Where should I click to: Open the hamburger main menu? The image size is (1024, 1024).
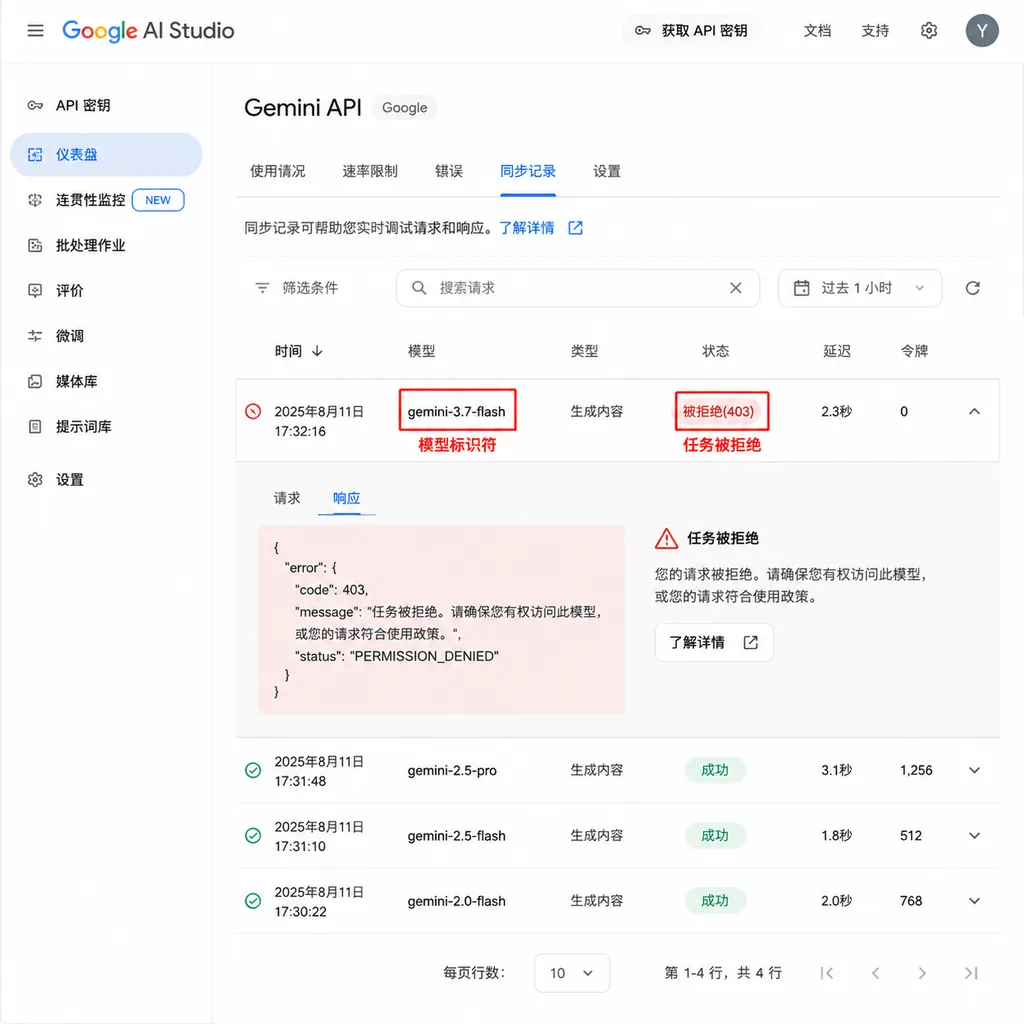tap(35, 31)
